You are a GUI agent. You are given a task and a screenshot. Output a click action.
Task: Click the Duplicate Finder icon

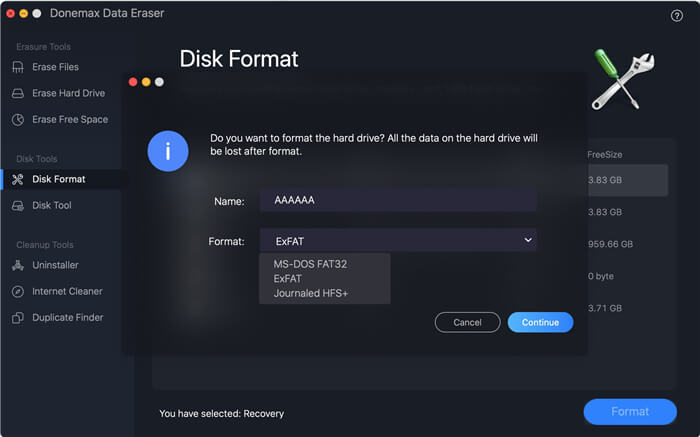(18, 318)
